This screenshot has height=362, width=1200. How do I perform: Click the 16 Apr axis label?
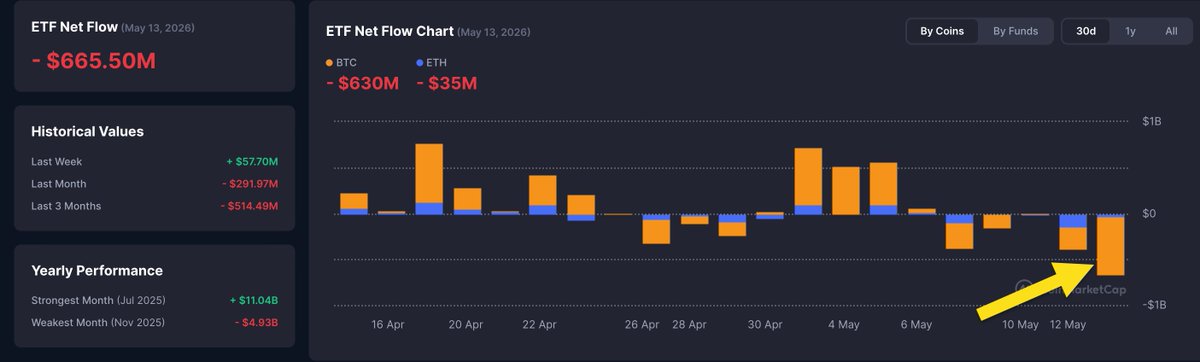[388, 324]
